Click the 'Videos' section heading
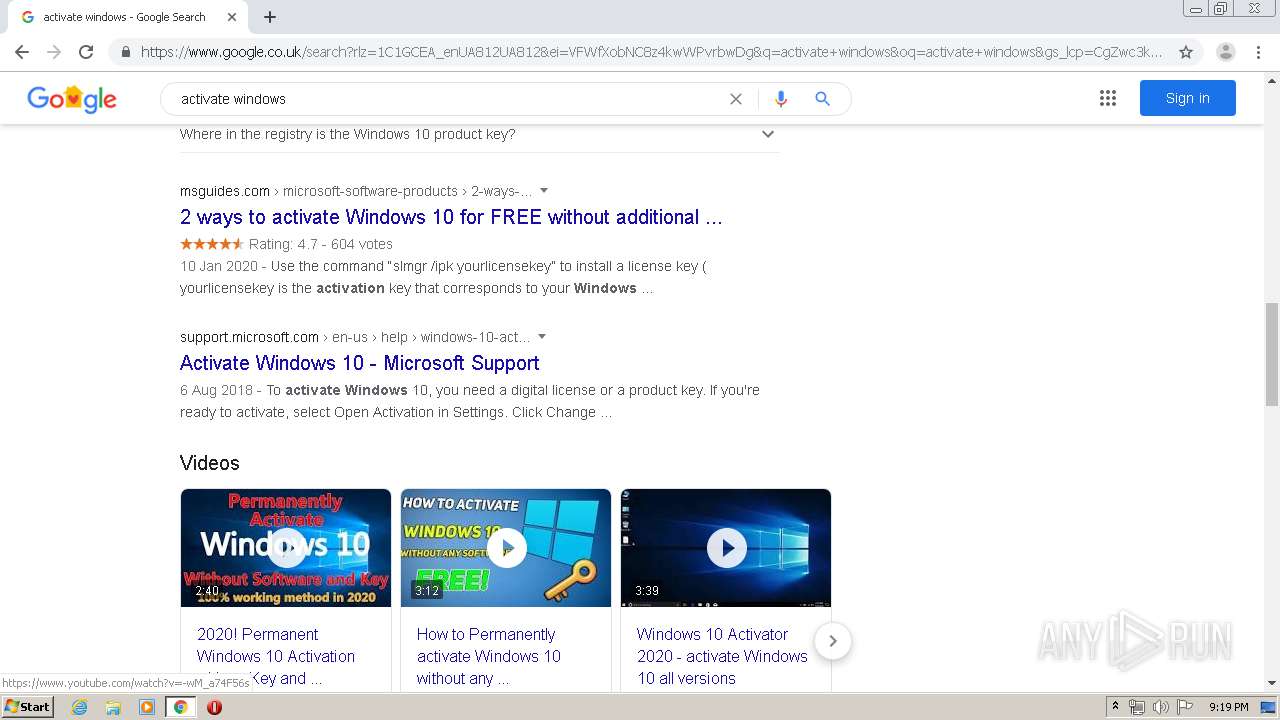 [210, 463]
